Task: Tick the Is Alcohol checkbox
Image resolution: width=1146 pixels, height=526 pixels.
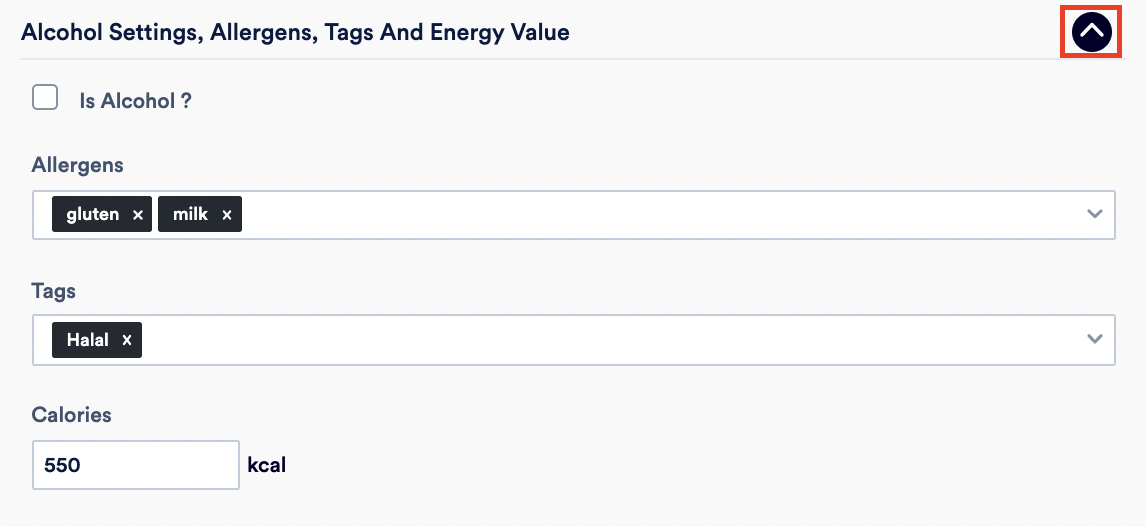Action: click(x=45, y=97)
